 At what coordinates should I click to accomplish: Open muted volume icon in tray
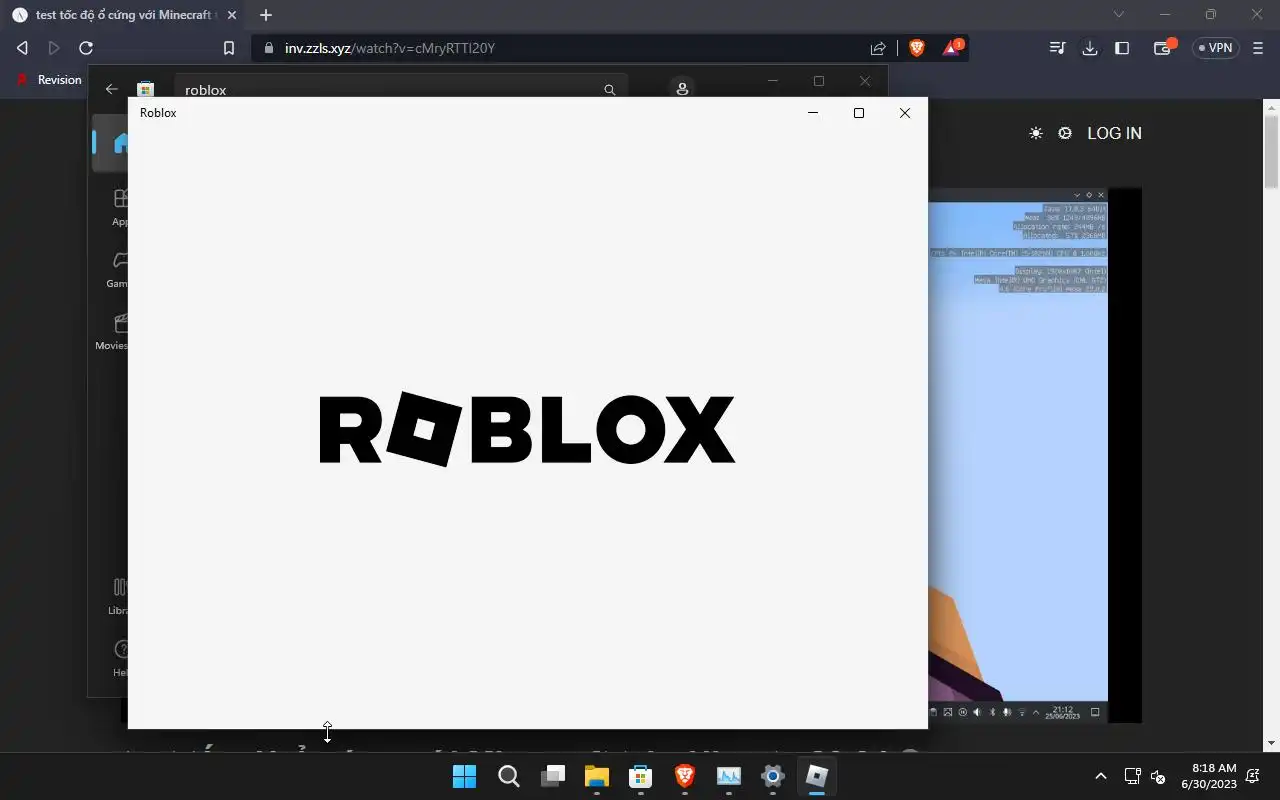point(1158,776)
